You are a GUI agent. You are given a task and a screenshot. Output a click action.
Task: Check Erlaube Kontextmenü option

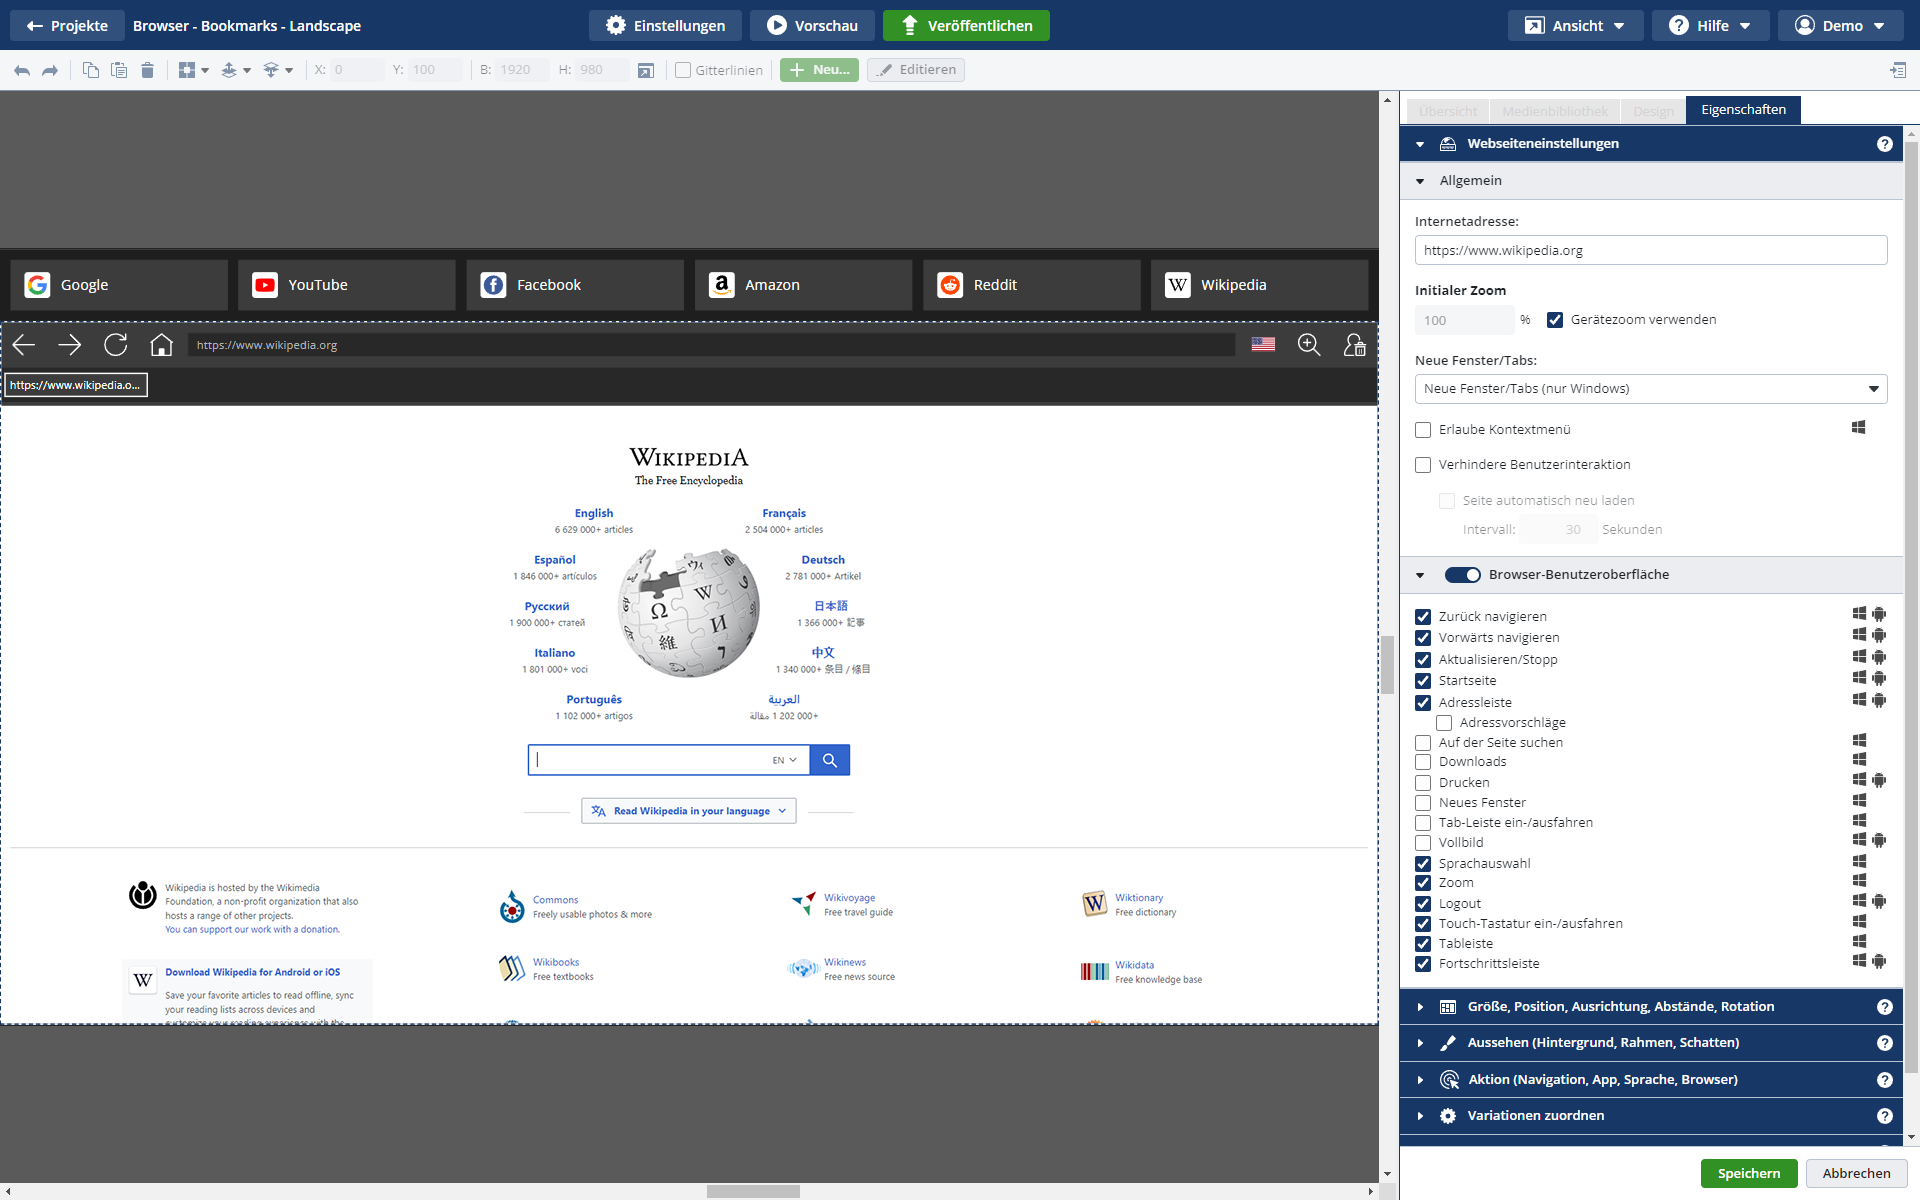(x=1423, y=430)
